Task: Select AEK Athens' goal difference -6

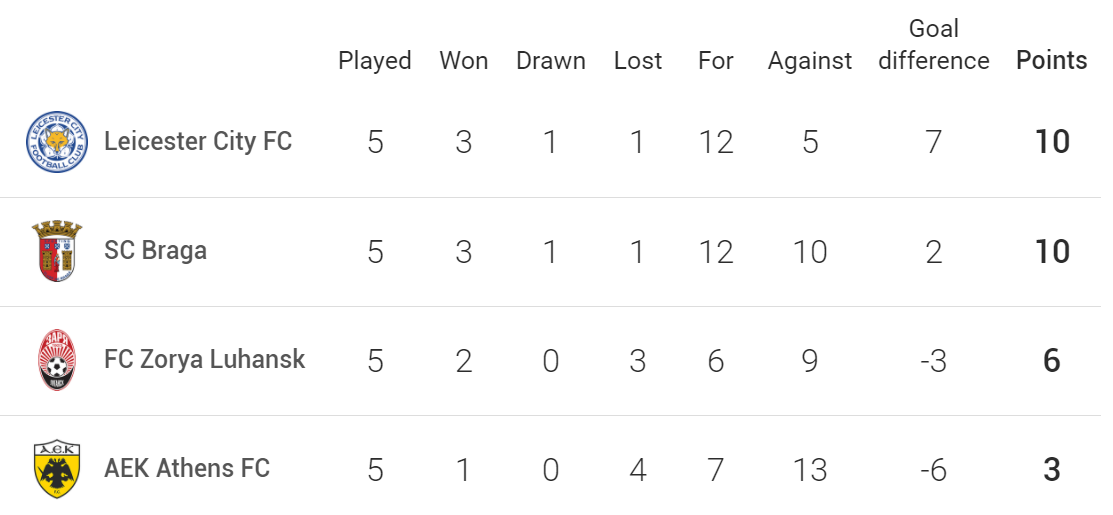Action: [933, 470]
